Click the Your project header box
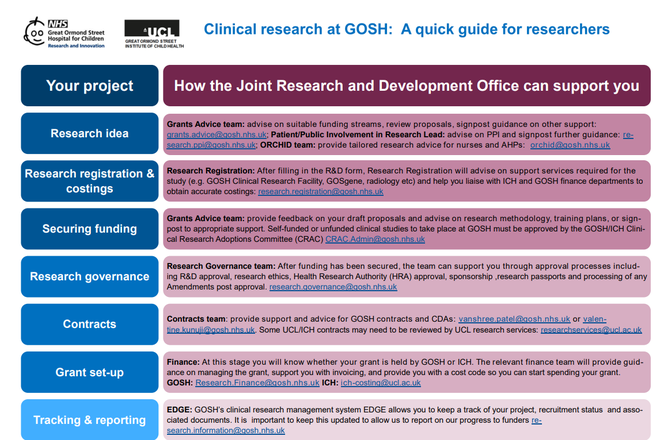 tap(90, 86)
